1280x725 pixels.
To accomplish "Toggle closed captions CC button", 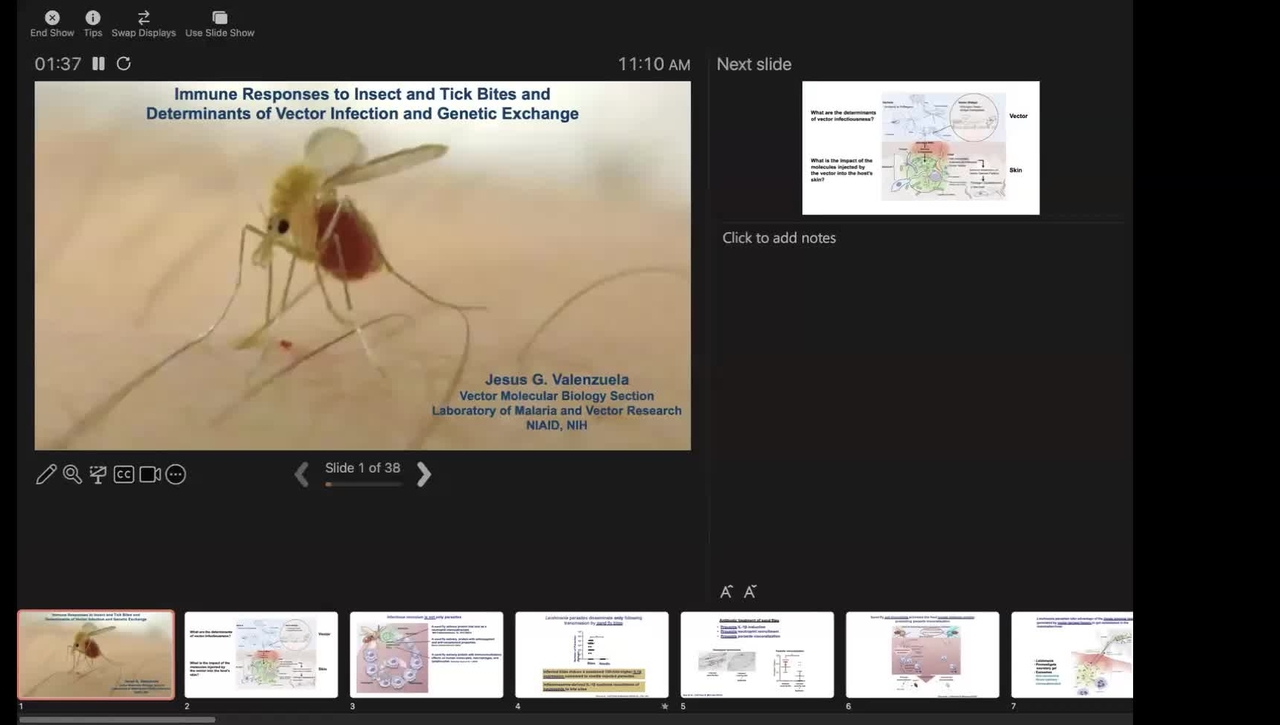I will pos(124,475).
